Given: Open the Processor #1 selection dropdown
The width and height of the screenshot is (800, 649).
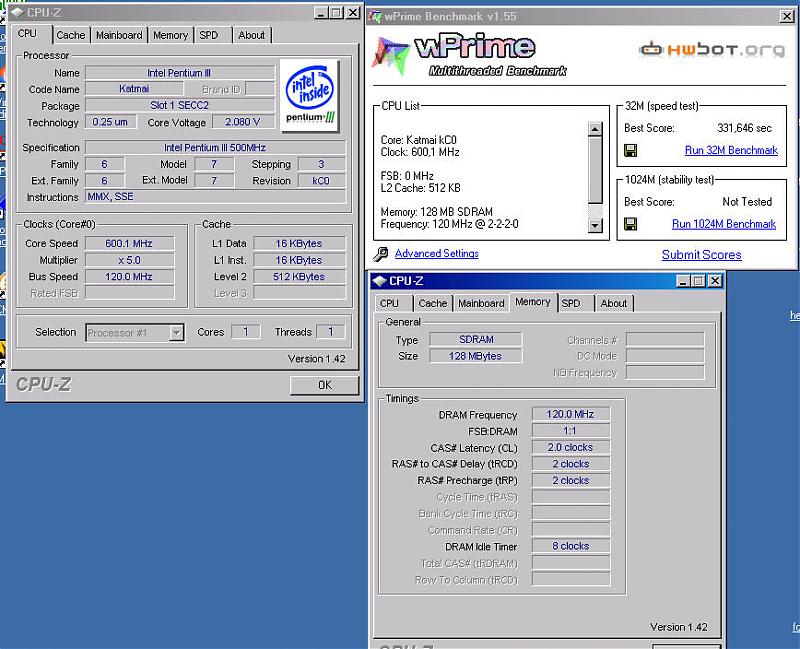Looking at the screenshot, I should tap(176, 333).
